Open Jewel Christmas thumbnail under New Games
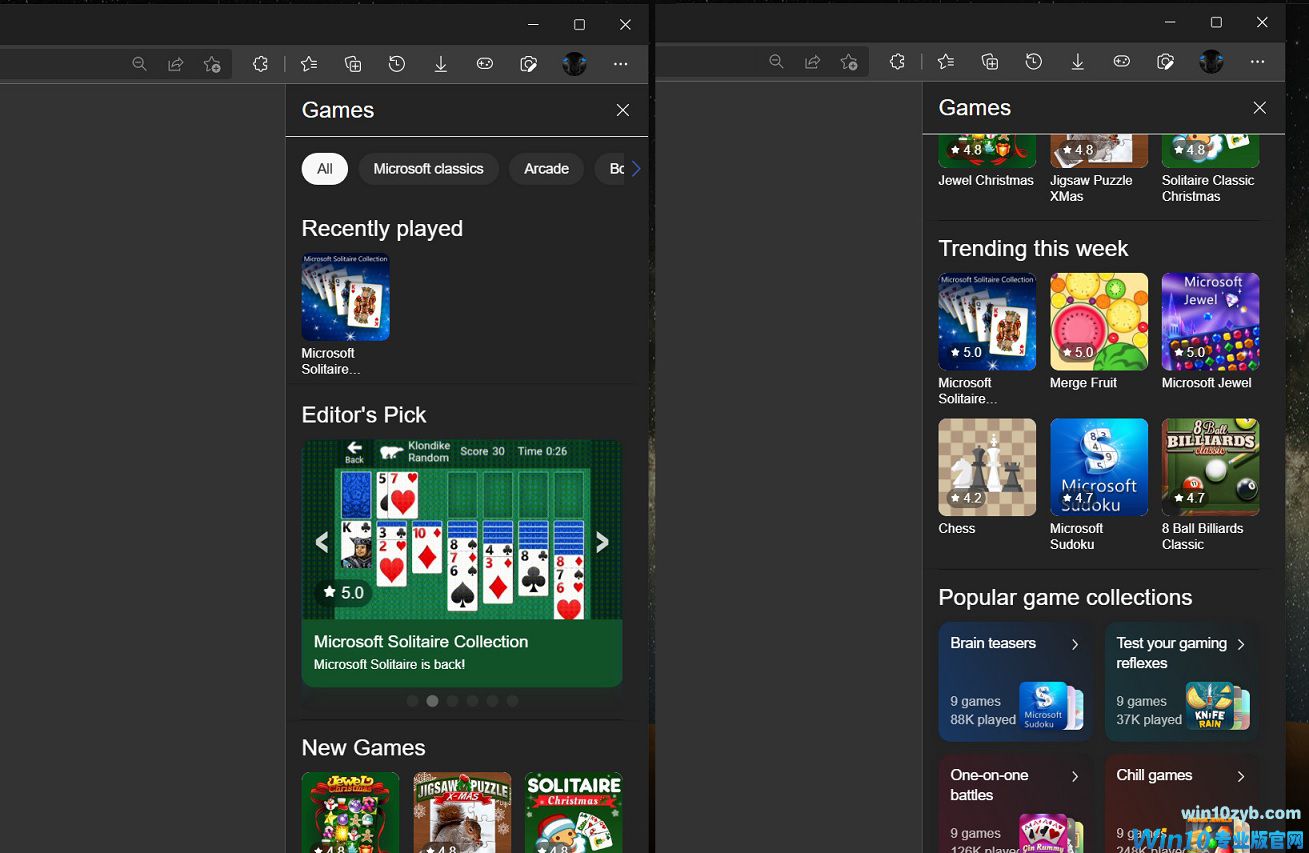 [350, 812]
